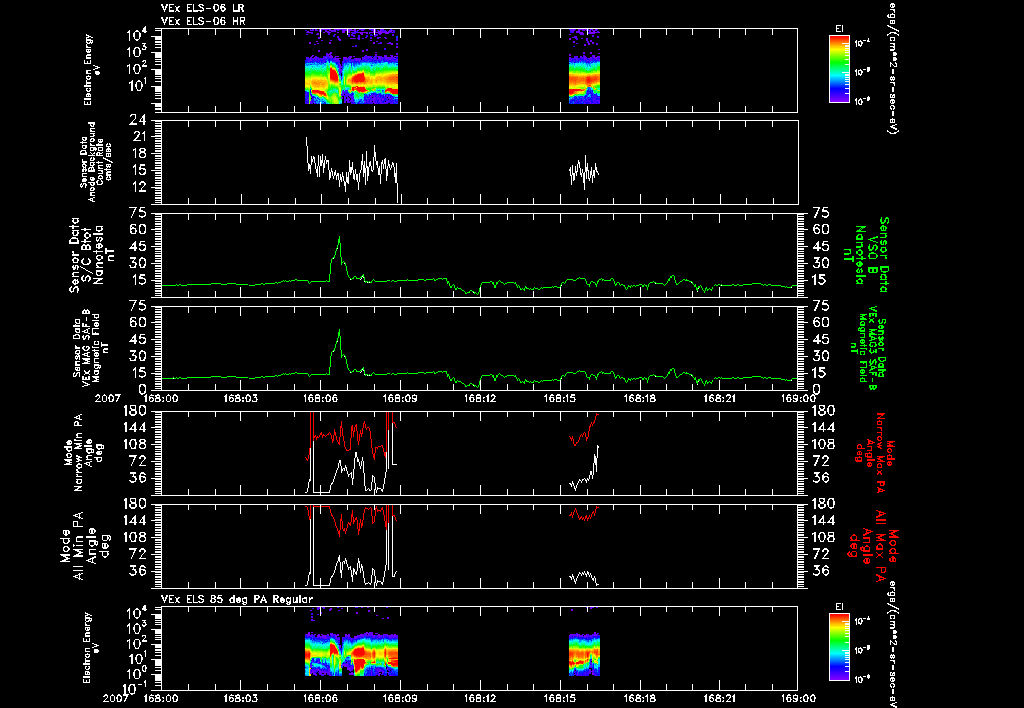The width and height of the screenshot is (1024, 708).
Task: Click the magnetic field peak in the MAG SAF-B panel
Action: 339,330
